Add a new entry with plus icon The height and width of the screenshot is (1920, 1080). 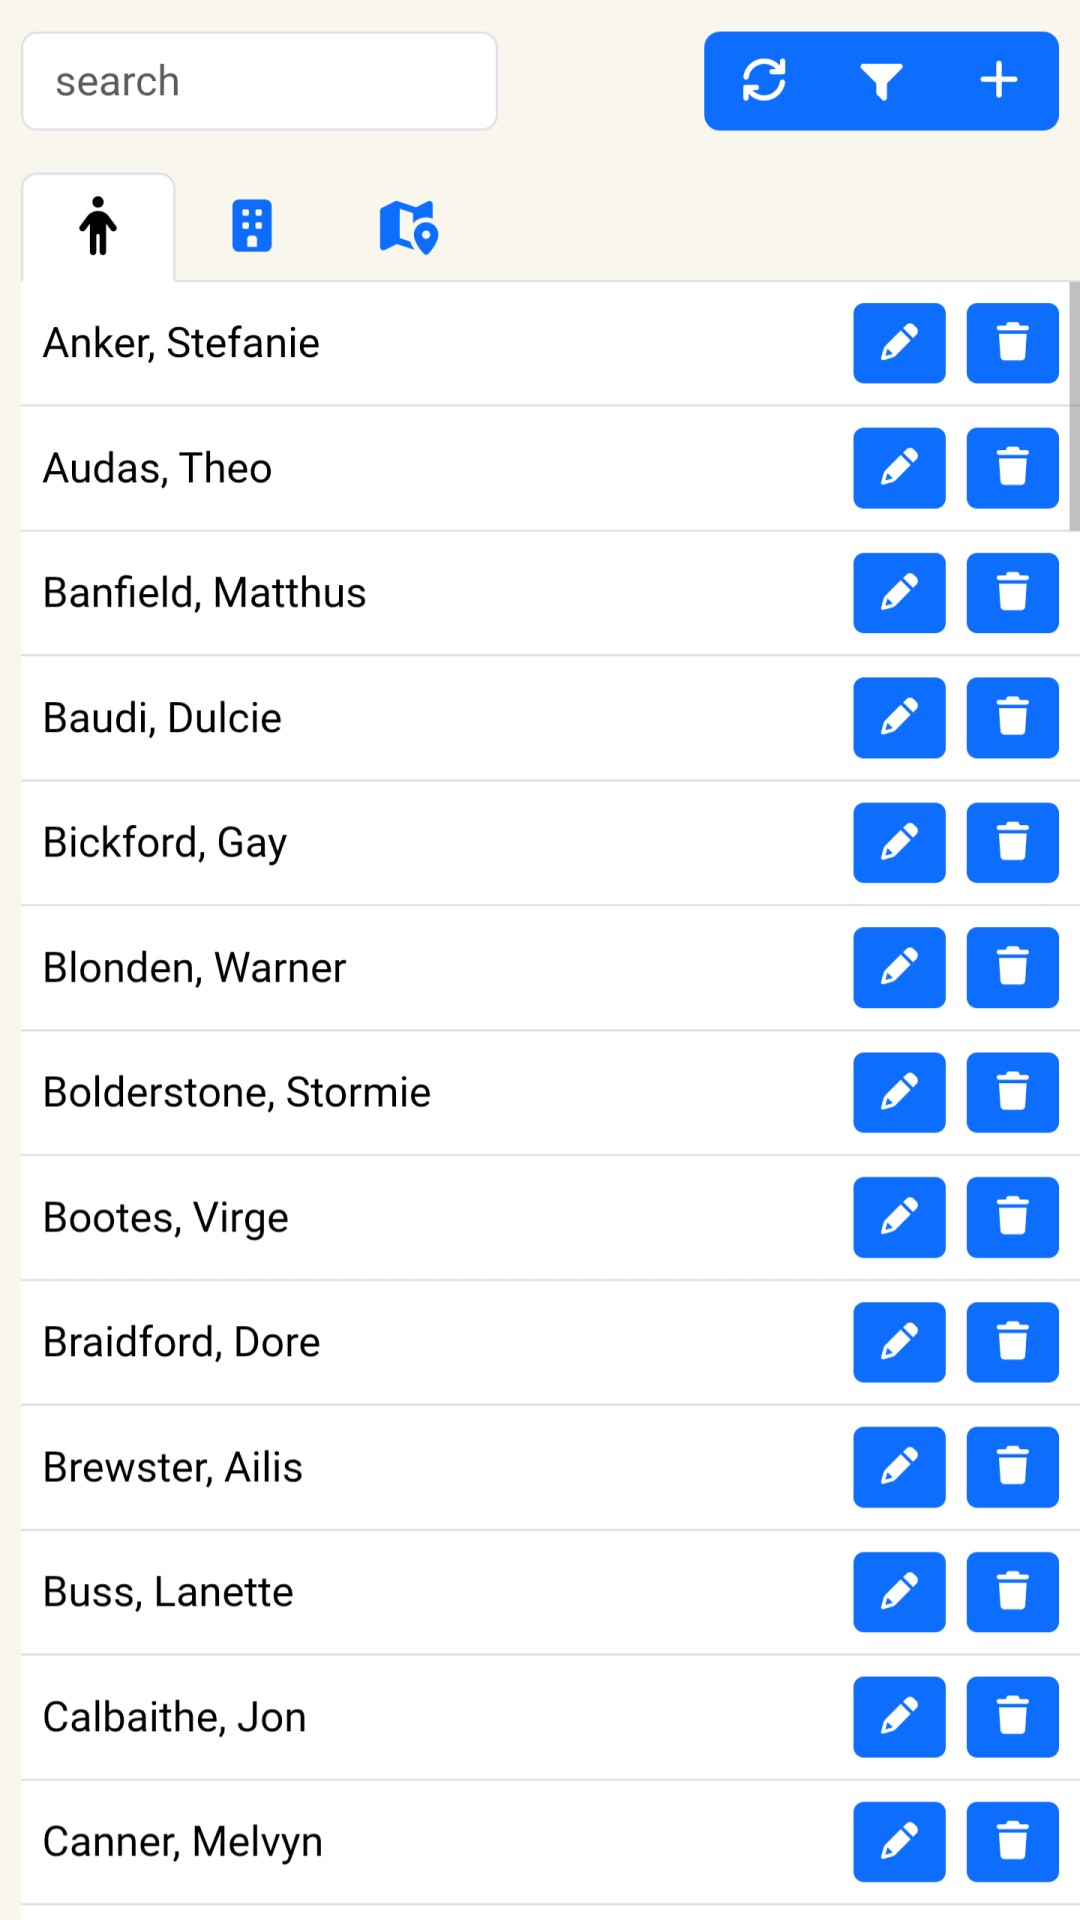pos(998,81)
